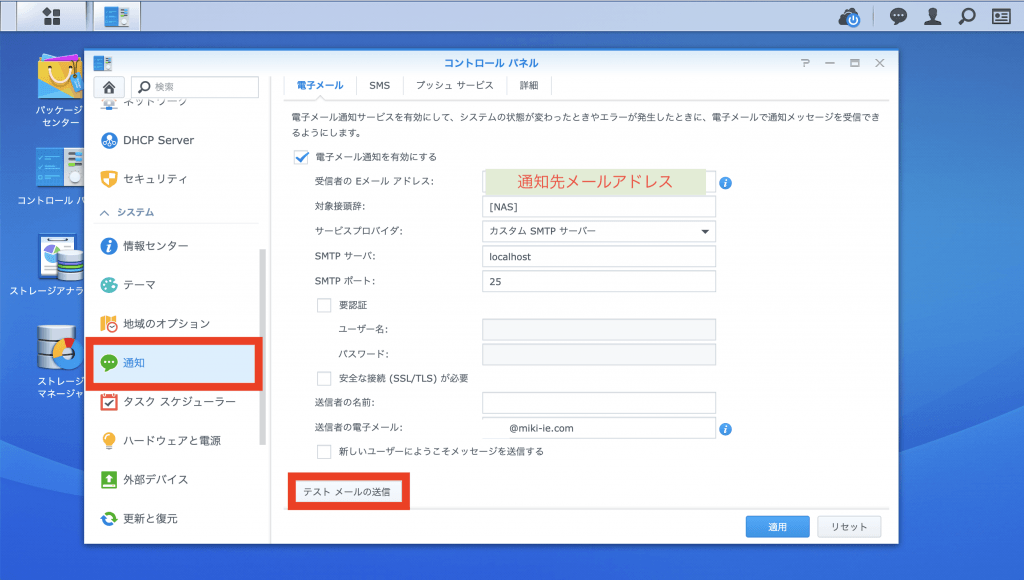Open the Package Center desktop icon

point(59,78)
